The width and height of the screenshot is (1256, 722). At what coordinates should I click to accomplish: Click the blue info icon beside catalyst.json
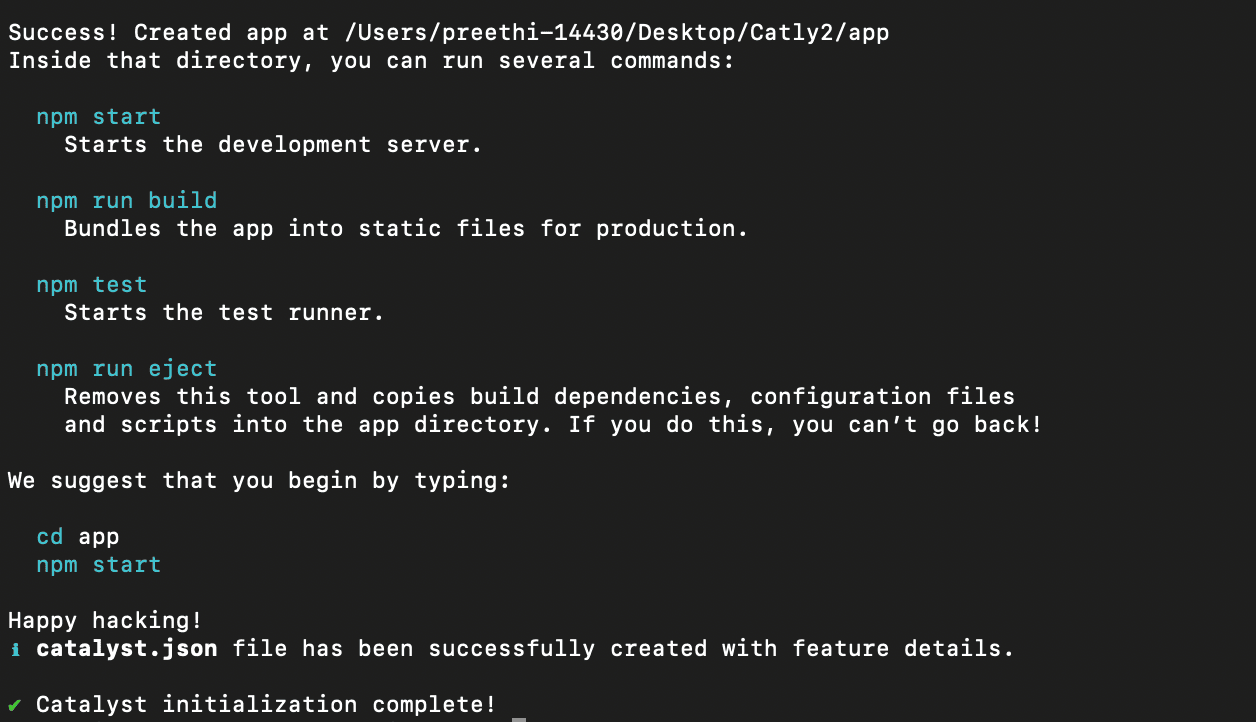point(14,649)
